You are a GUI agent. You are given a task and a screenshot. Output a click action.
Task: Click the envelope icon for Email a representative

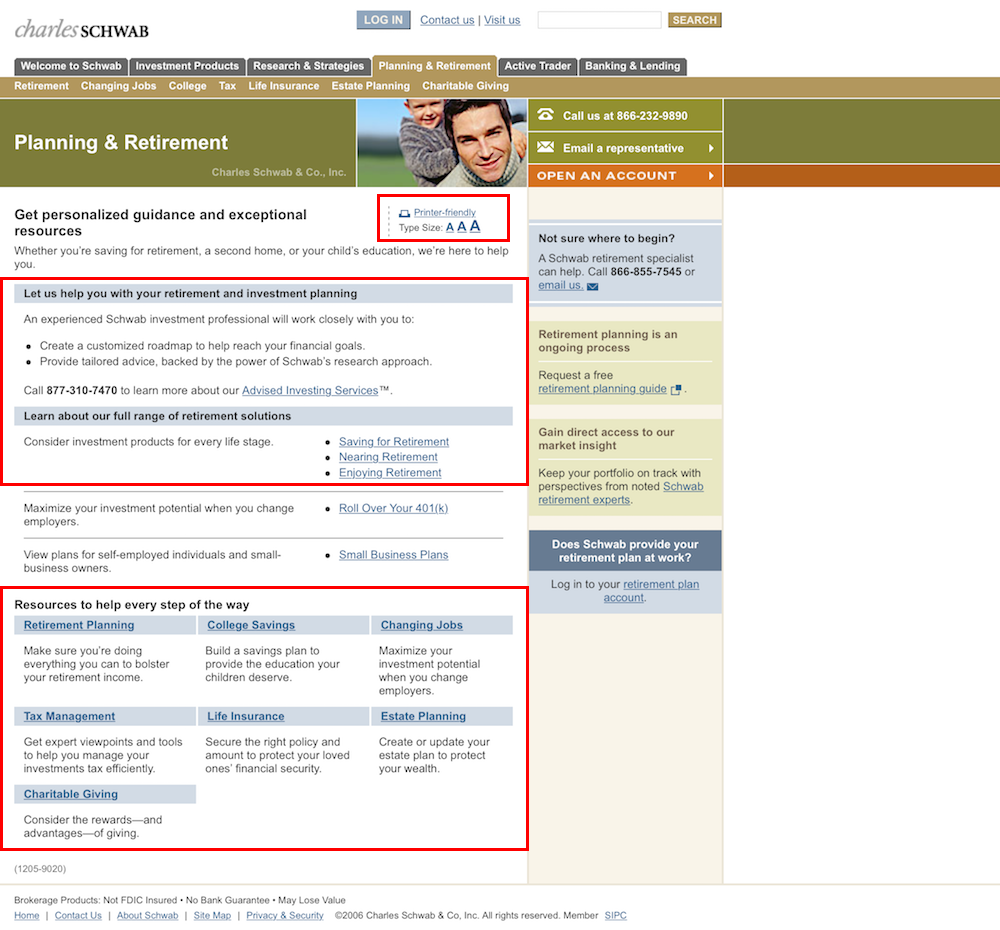coord(545,147)
